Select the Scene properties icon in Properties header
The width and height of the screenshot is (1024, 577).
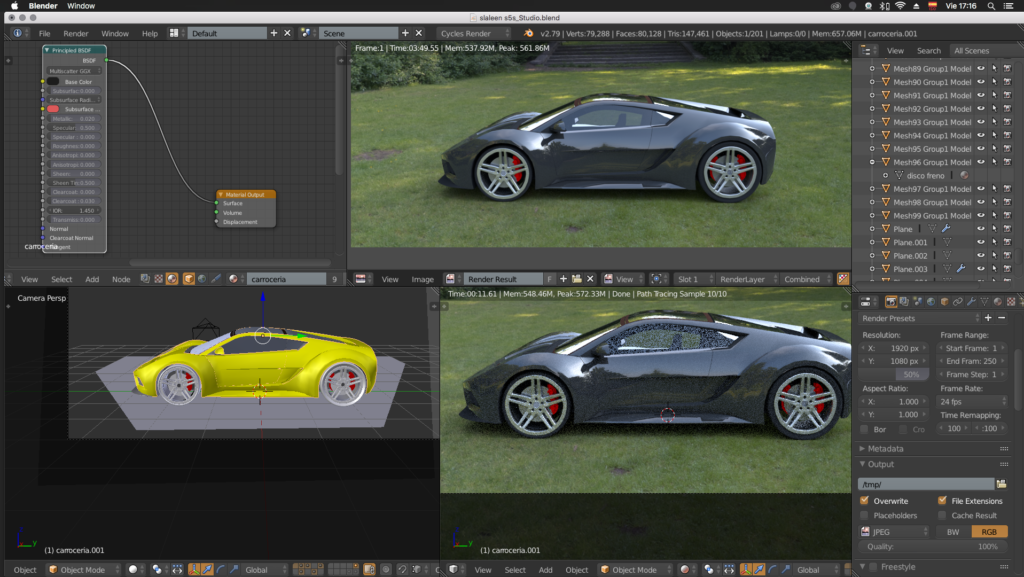pyautogui.click(x=918, y=302)
